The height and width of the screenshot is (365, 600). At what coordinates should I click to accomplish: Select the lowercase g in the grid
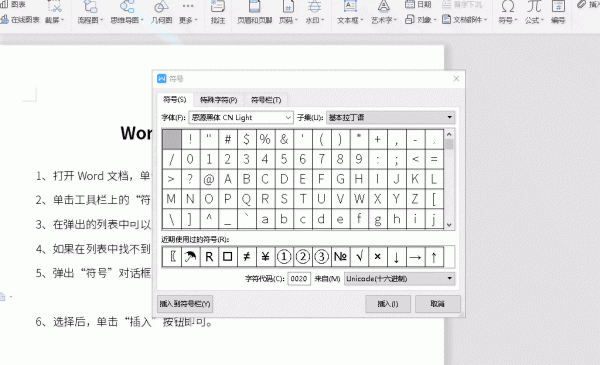pyautogui.click(x=378, y=219)
